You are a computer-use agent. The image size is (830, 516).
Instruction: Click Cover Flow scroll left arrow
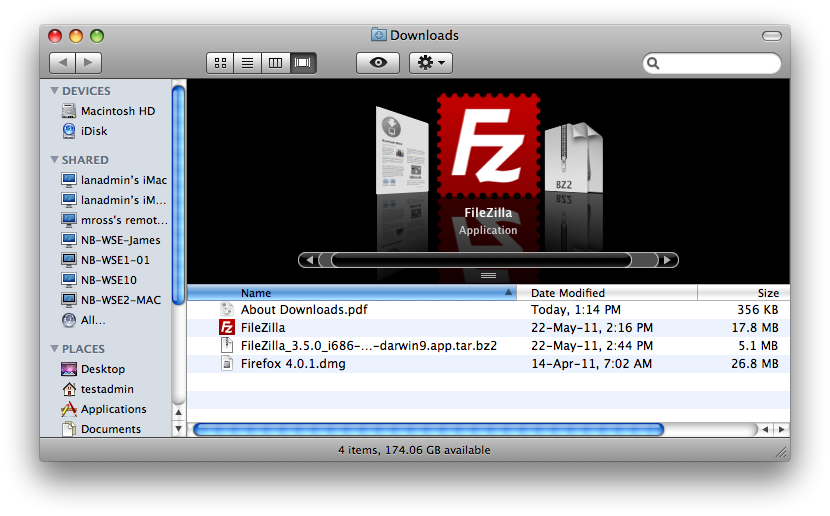tap(309, 260)
